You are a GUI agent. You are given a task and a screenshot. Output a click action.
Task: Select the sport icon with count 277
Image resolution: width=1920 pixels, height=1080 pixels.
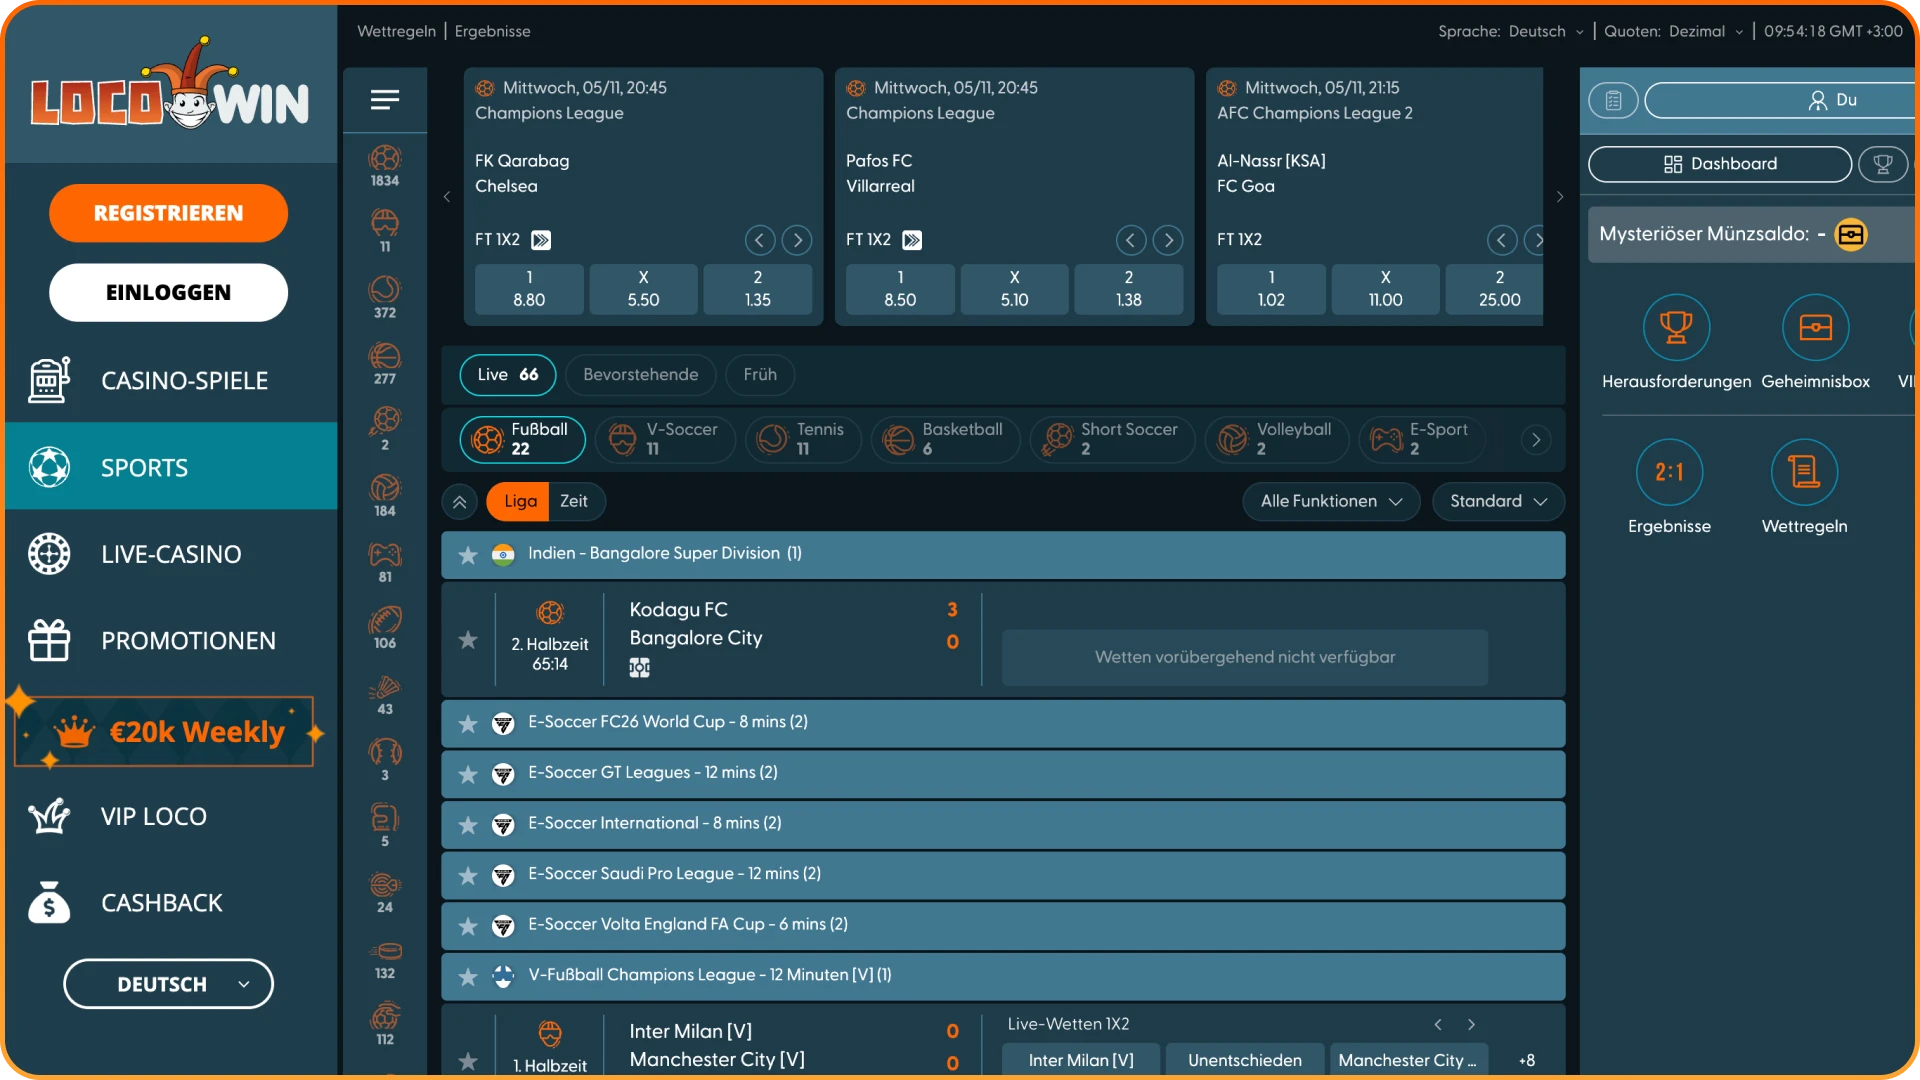(x=385, y=364)
